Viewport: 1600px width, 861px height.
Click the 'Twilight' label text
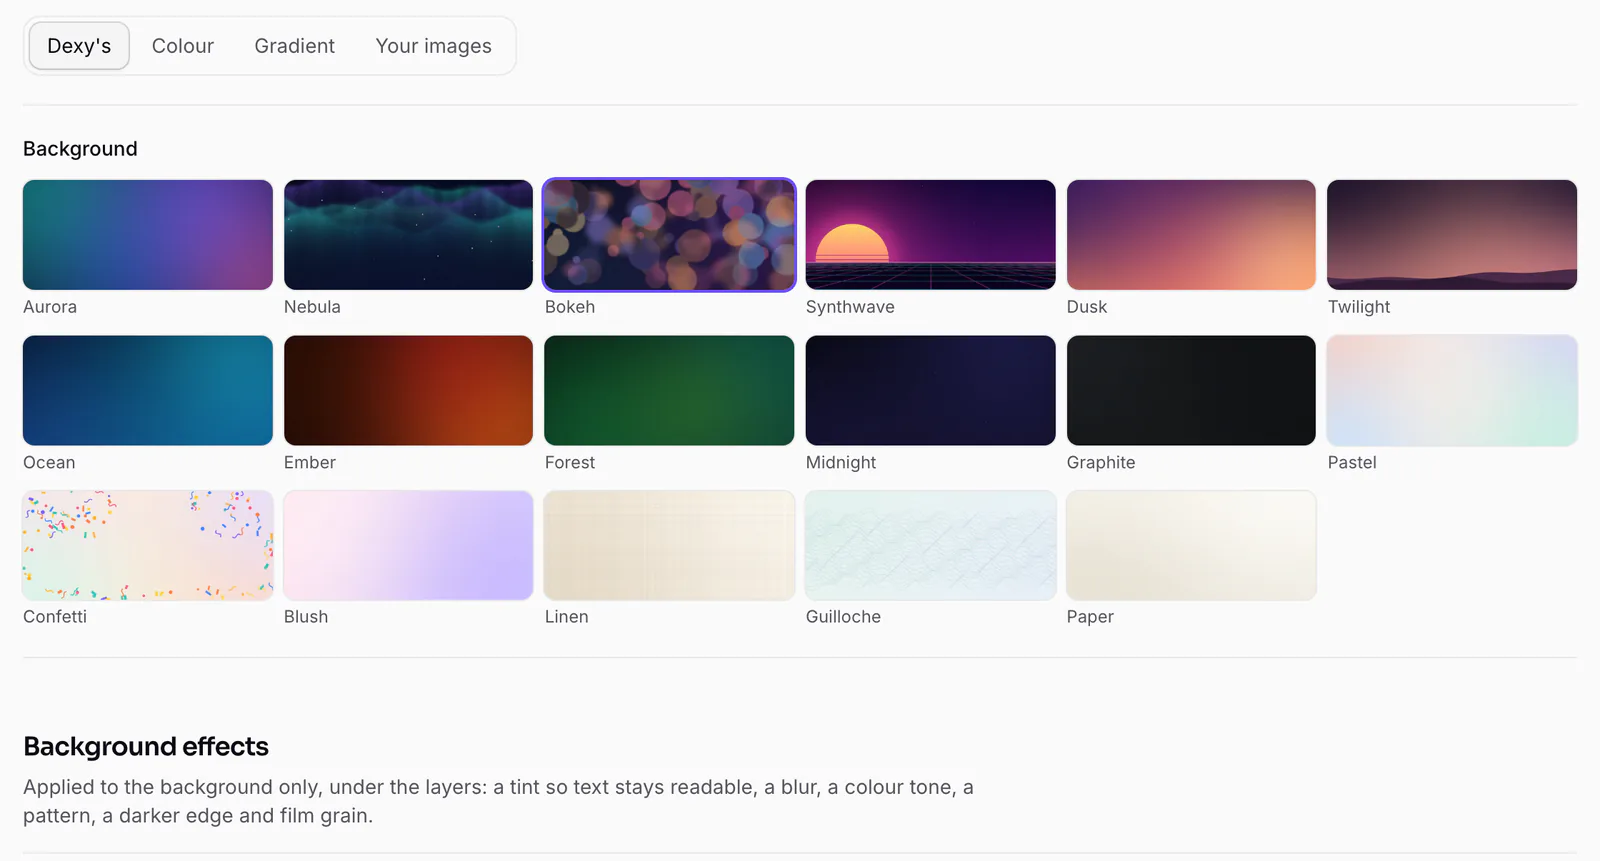pyautogui.click(x=1359, y=307)
